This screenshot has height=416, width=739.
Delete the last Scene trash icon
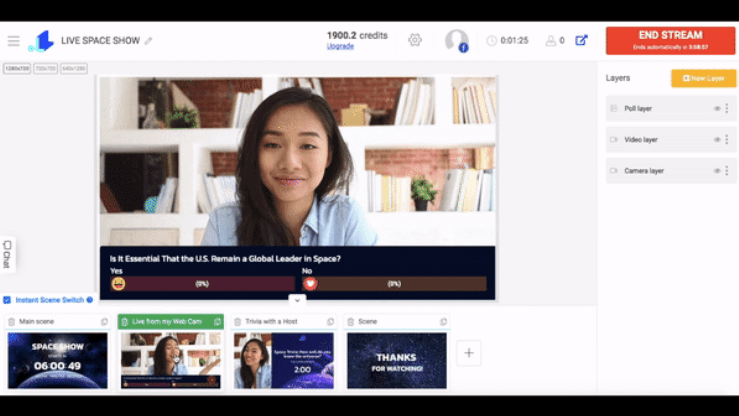click(x=351, y=322)
